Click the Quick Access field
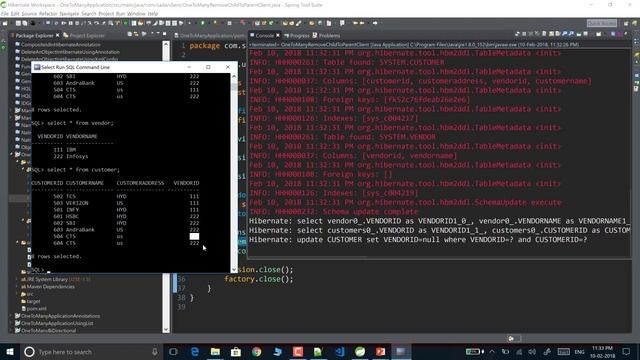 [x=602, y=23]
